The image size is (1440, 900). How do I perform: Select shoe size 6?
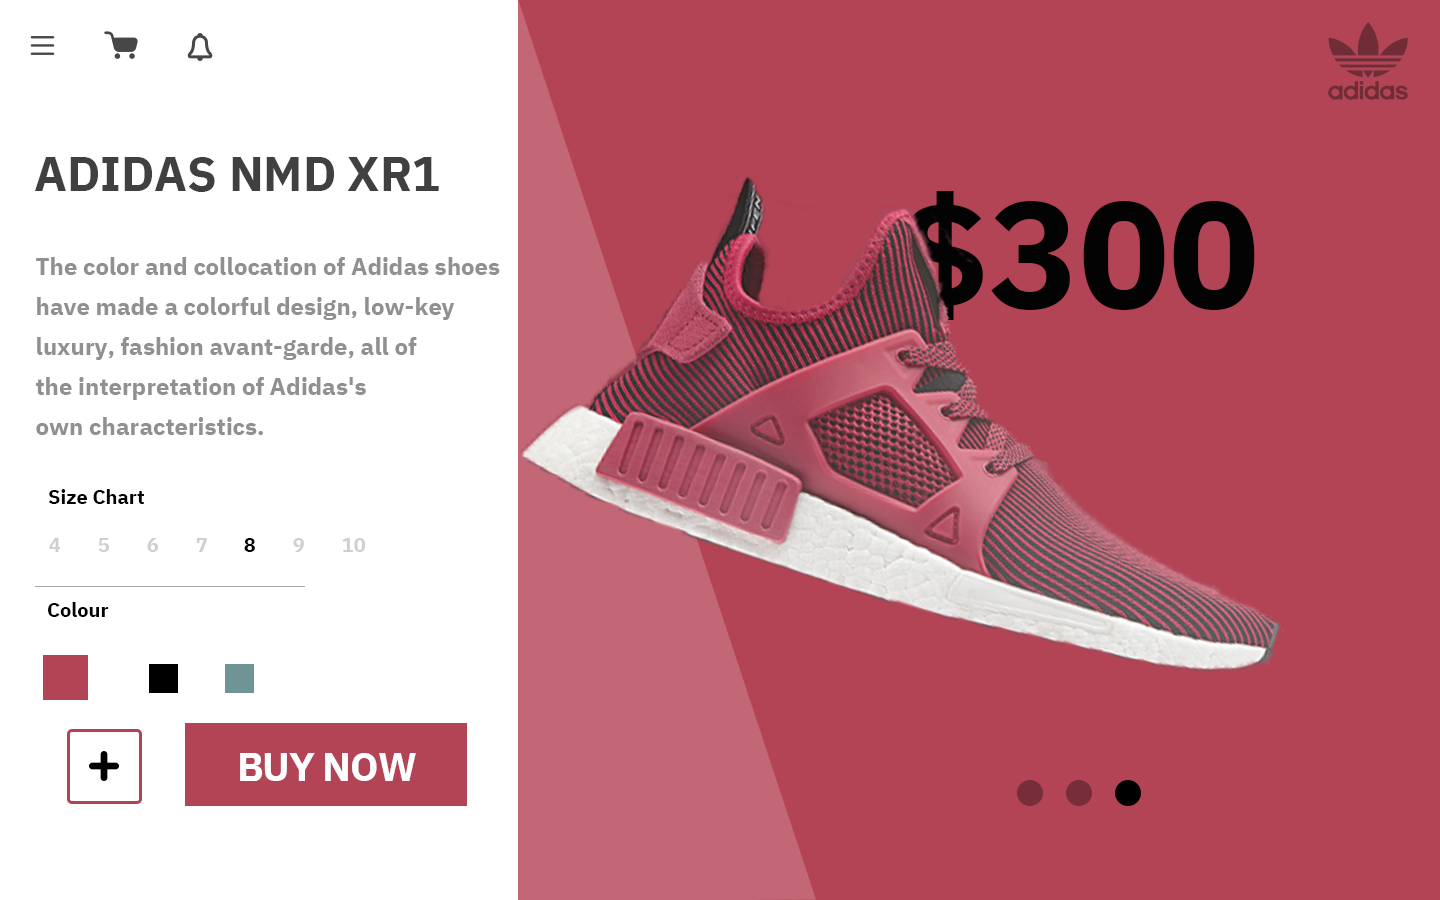click(x=152, y=545)
